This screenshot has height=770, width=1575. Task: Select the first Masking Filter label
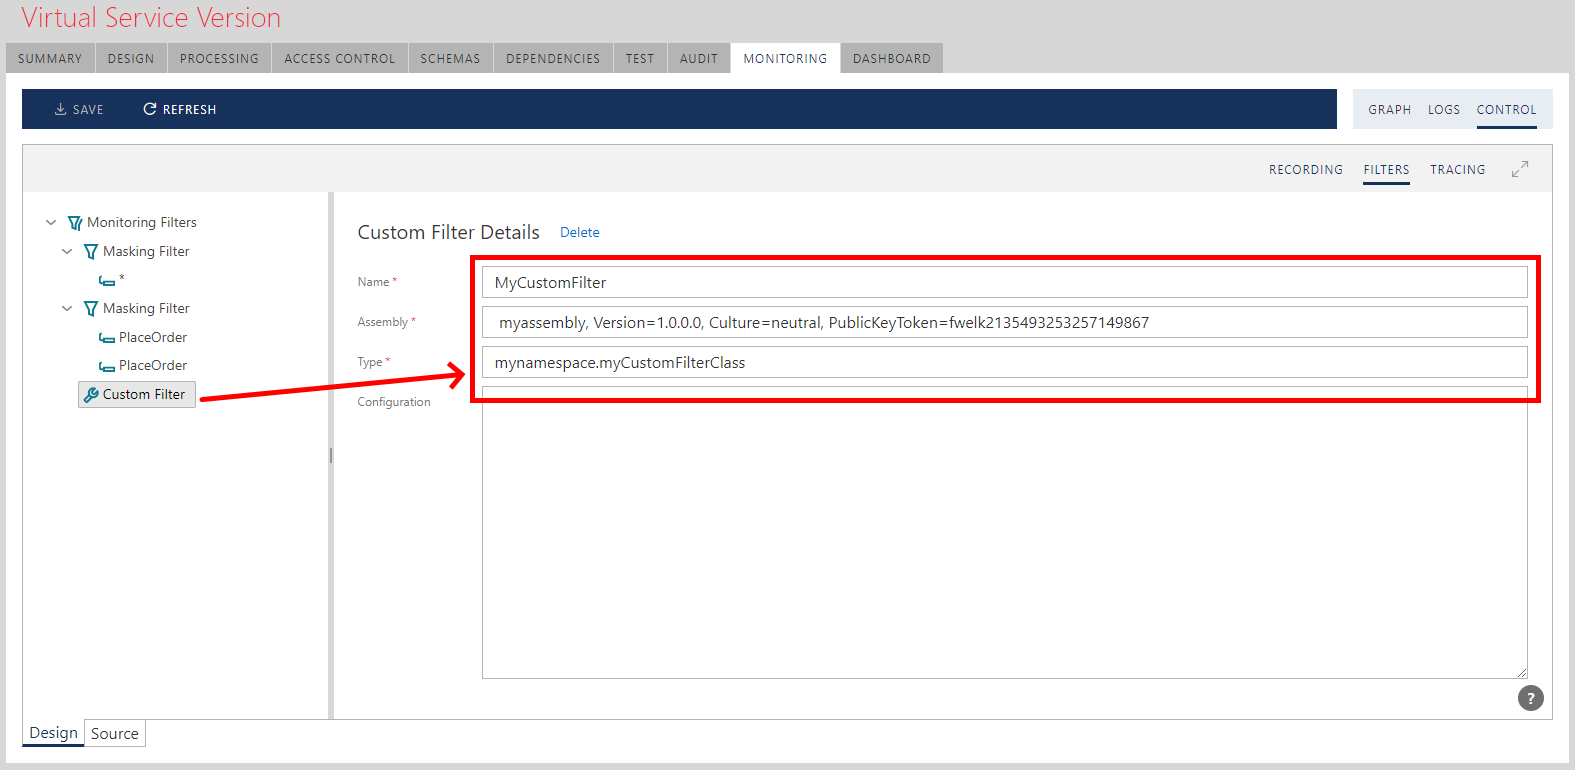click(146, 252)
